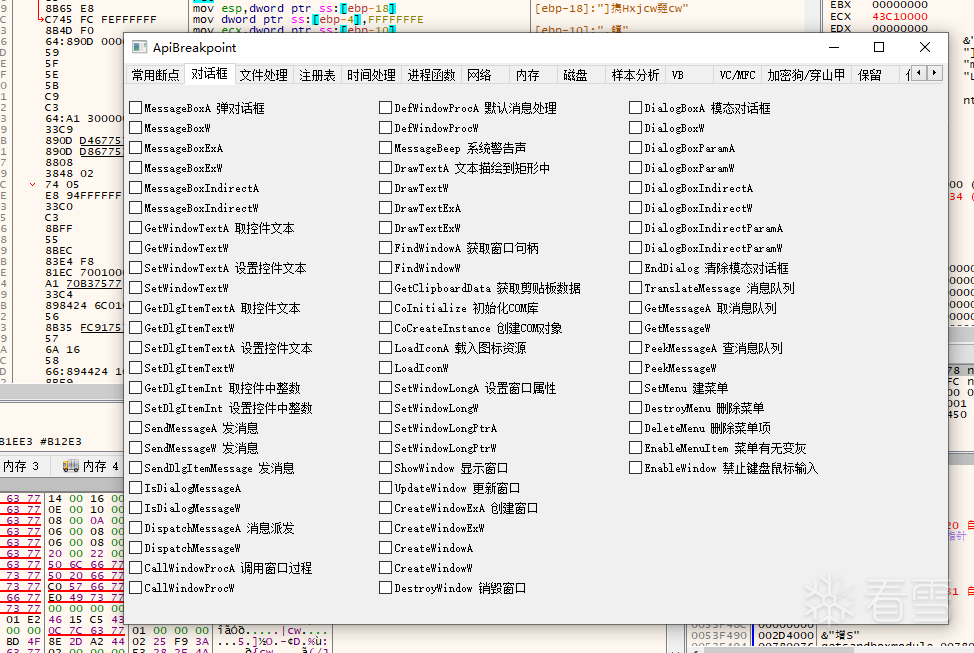Screen dimensions: 974x653
Task: Enable CallWindowProcA breakpoint
Action: 135,568
